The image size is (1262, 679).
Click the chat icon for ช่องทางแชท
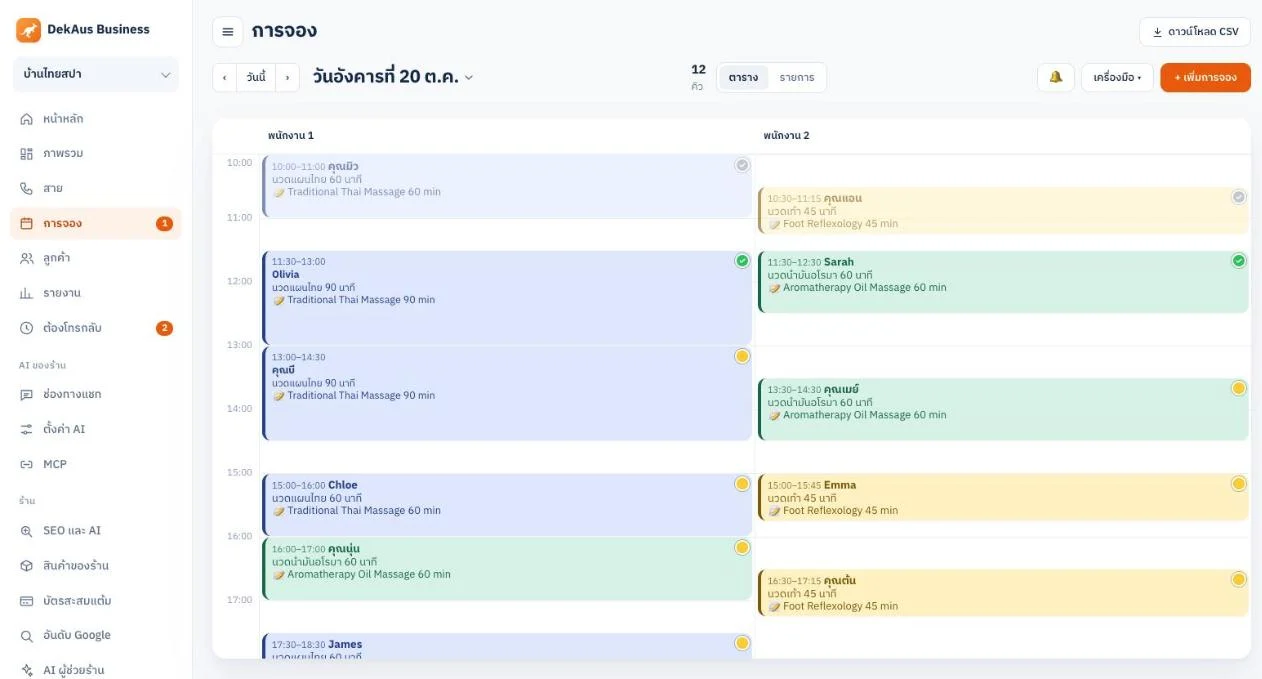27,394
